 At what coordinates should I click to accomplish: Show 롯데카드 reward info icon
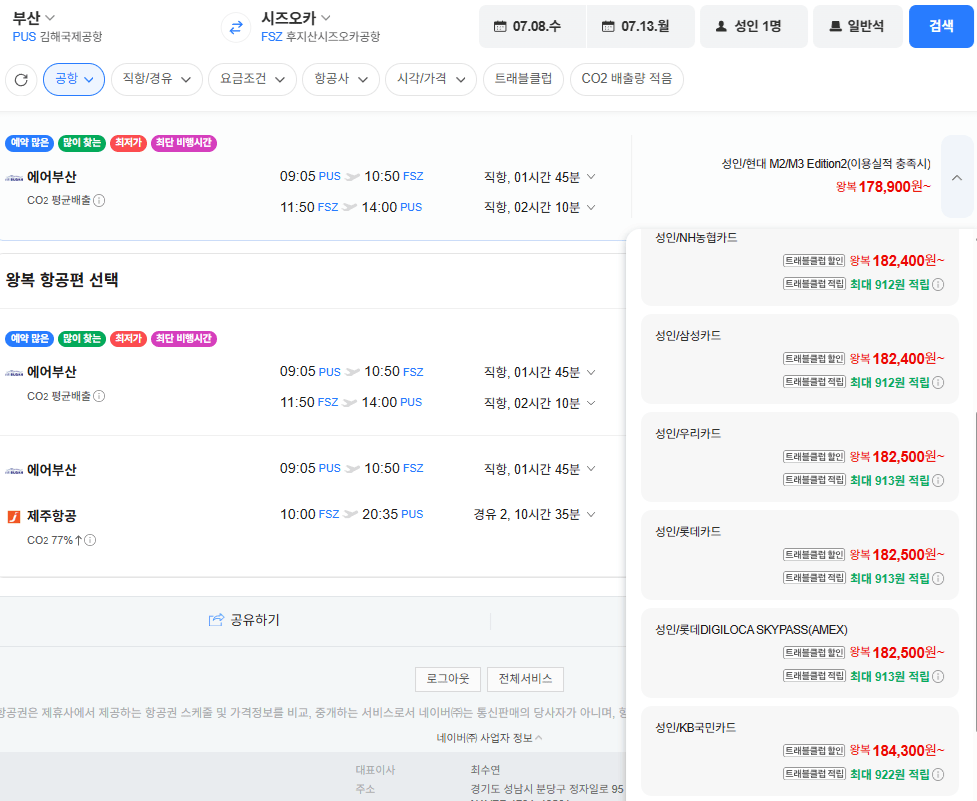938,579
